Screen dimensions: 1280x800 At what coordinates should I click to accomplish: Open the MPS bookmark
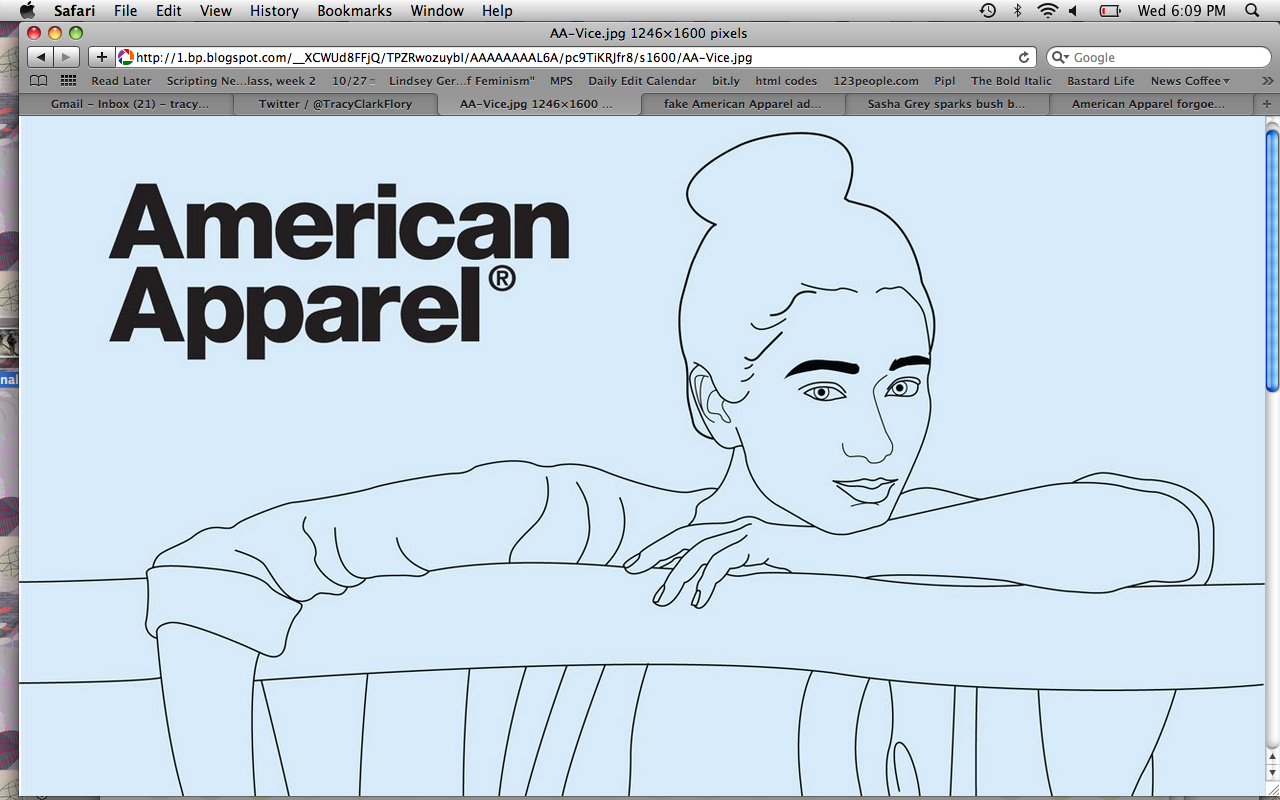point(561,81)
